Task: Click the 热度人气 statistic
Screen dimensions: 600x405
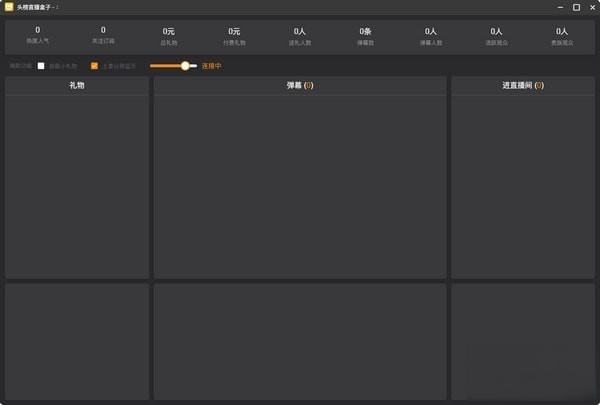Action: 37,35
